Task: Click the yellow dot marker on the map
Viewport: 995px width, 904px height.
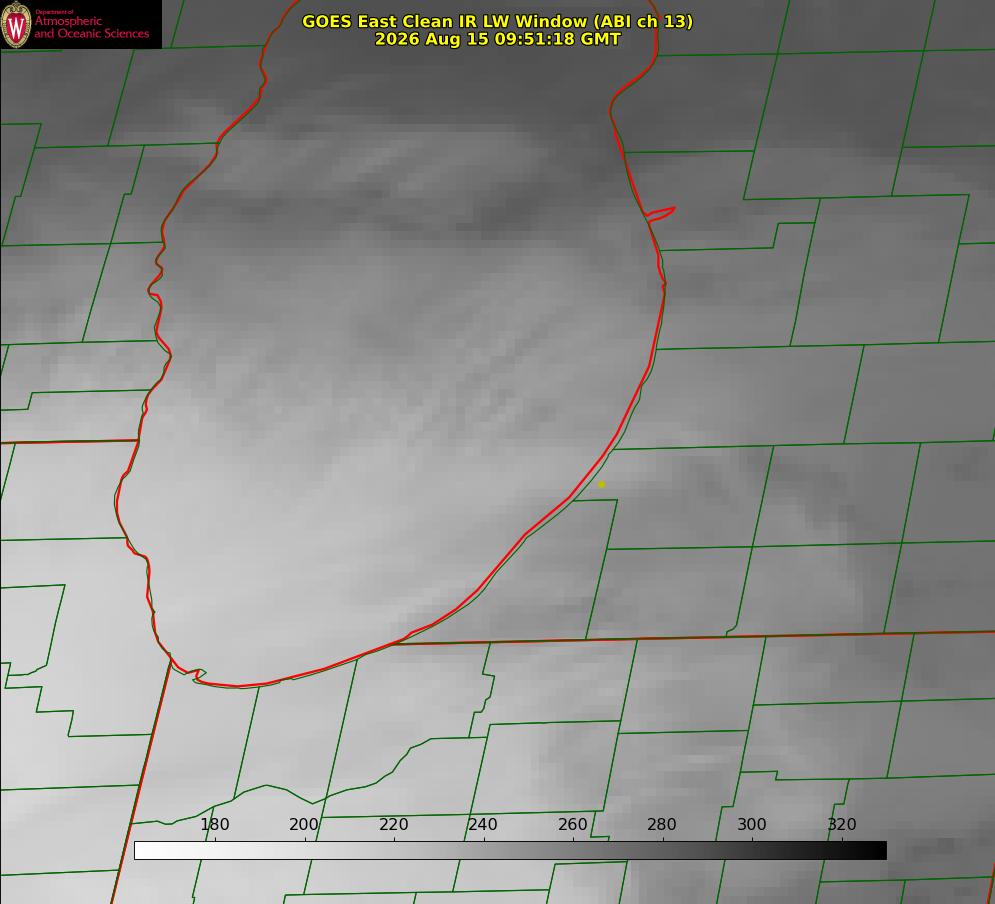Action: coord(601,485)
